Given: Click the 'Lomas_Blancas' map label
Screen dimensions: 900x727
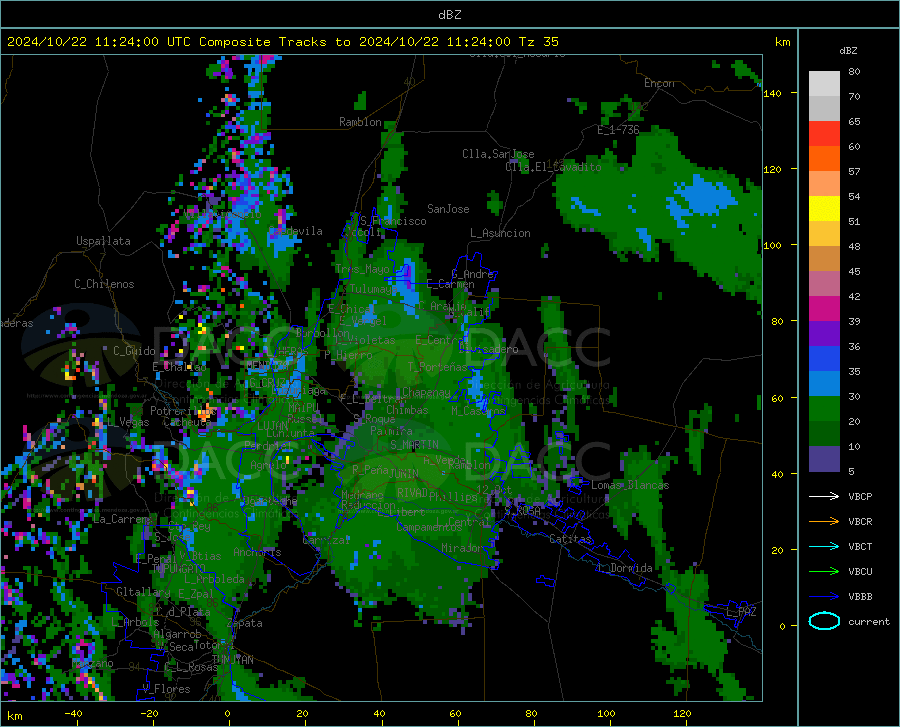Looking at the screenshot, I should (x=630, y=485).
